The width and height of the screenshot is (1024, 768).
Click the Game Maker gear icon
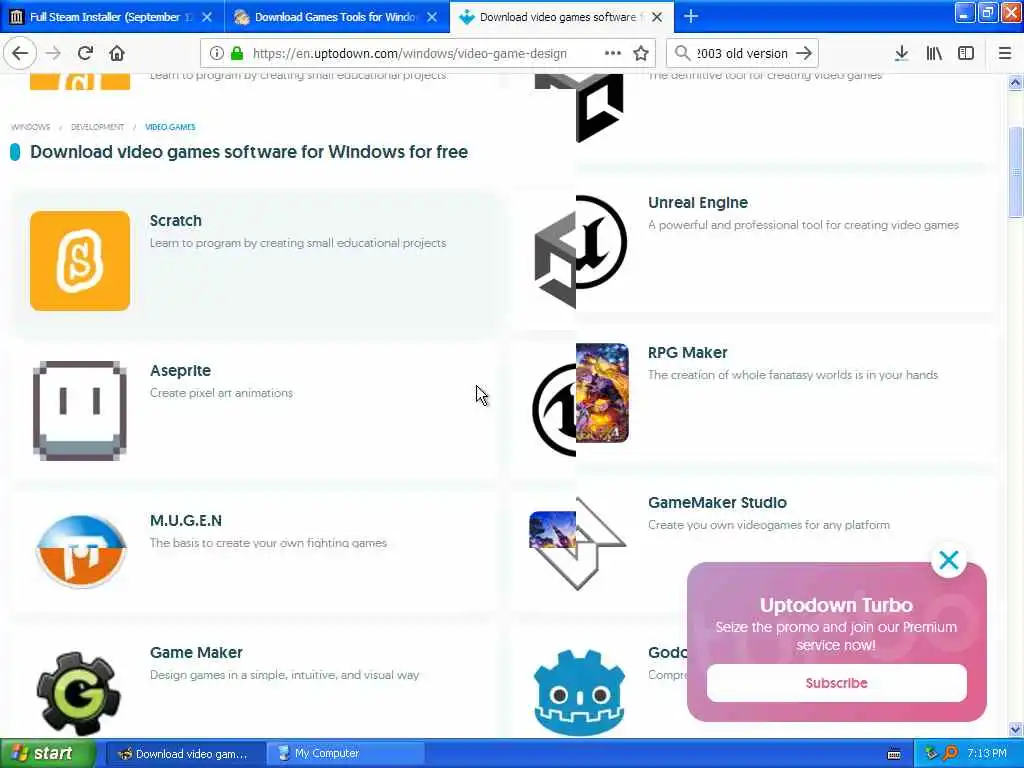[78, 694]
